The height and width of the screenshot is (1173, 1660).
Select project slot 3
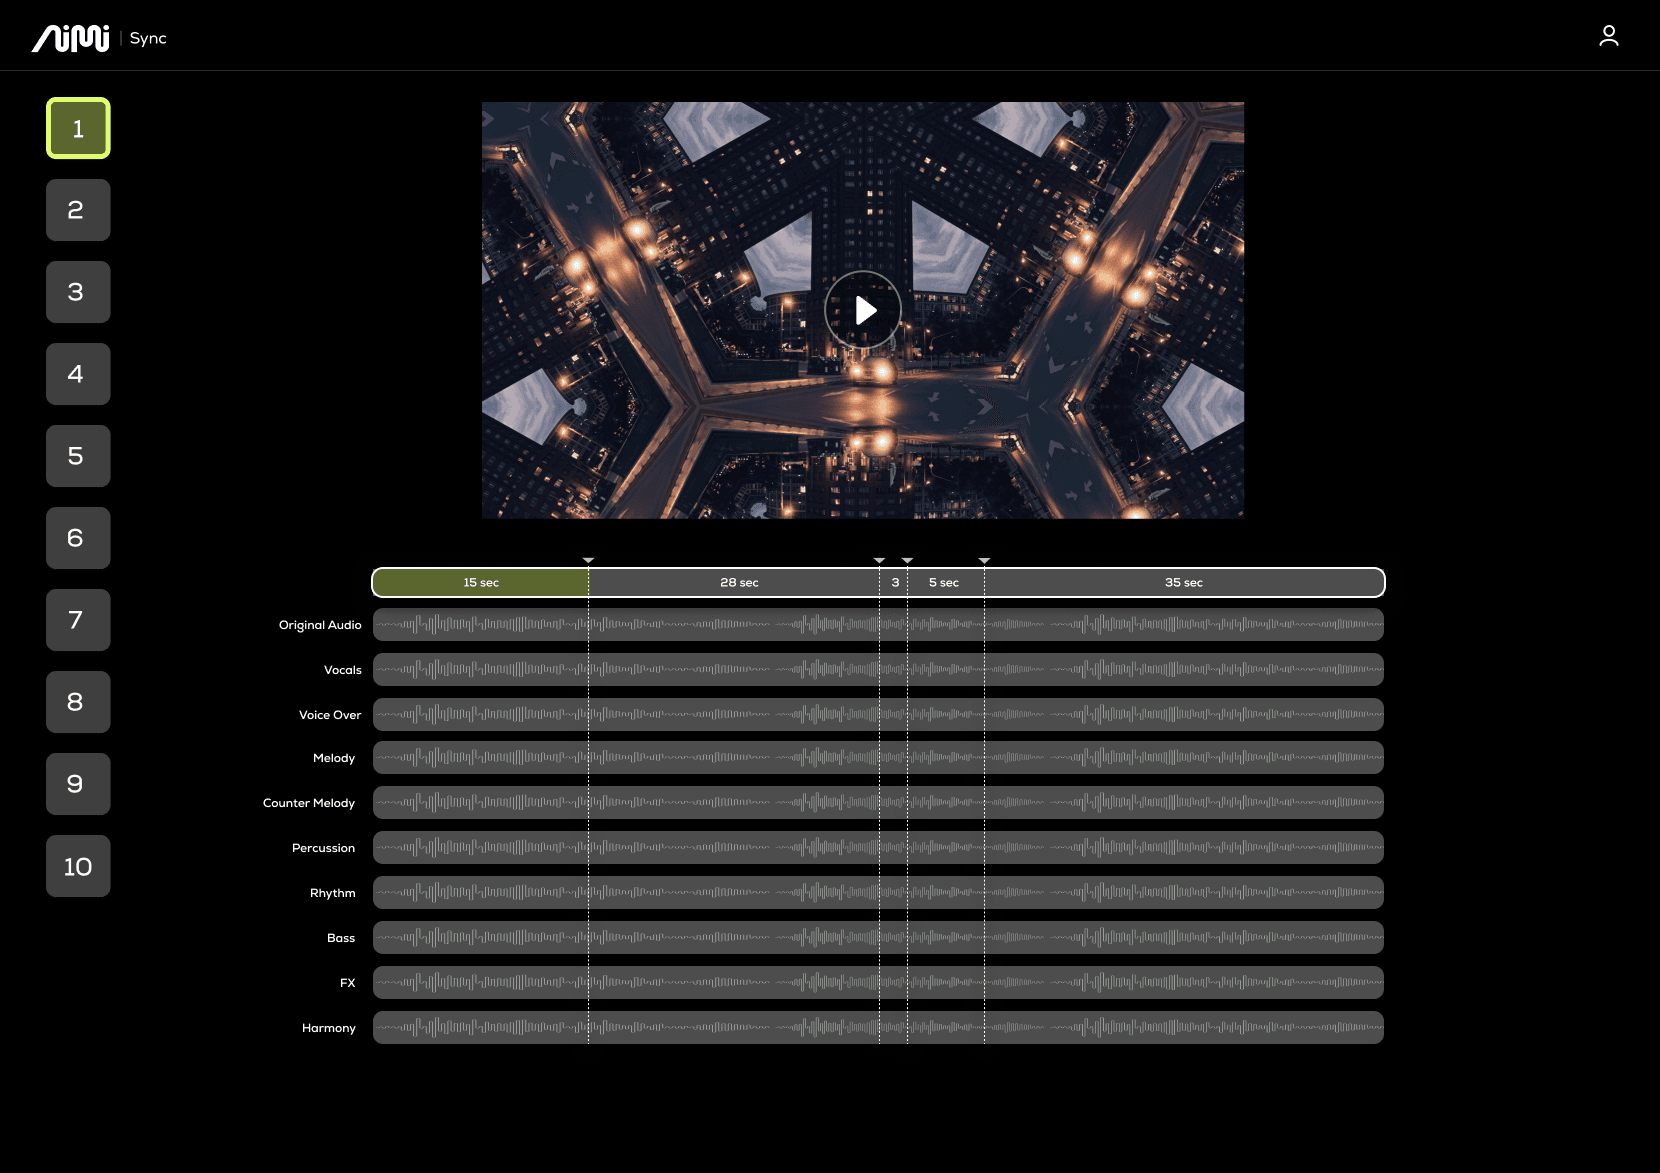pyautogui.click(x=78, y=292)
